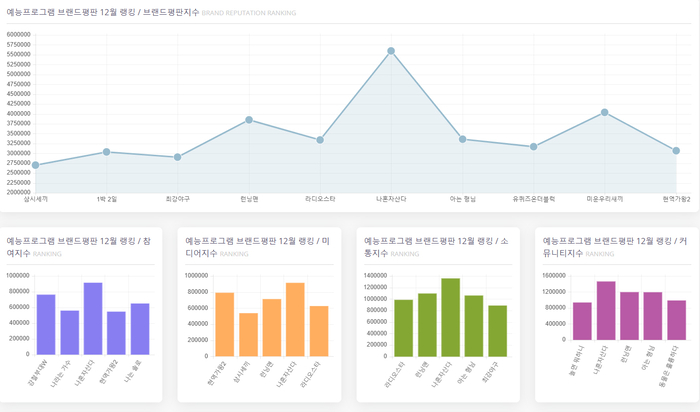Viewport: 700px width, 412px height.
Task: Click the 나혼자산다 x-axis label of line chart
Action: click(391, 199)
